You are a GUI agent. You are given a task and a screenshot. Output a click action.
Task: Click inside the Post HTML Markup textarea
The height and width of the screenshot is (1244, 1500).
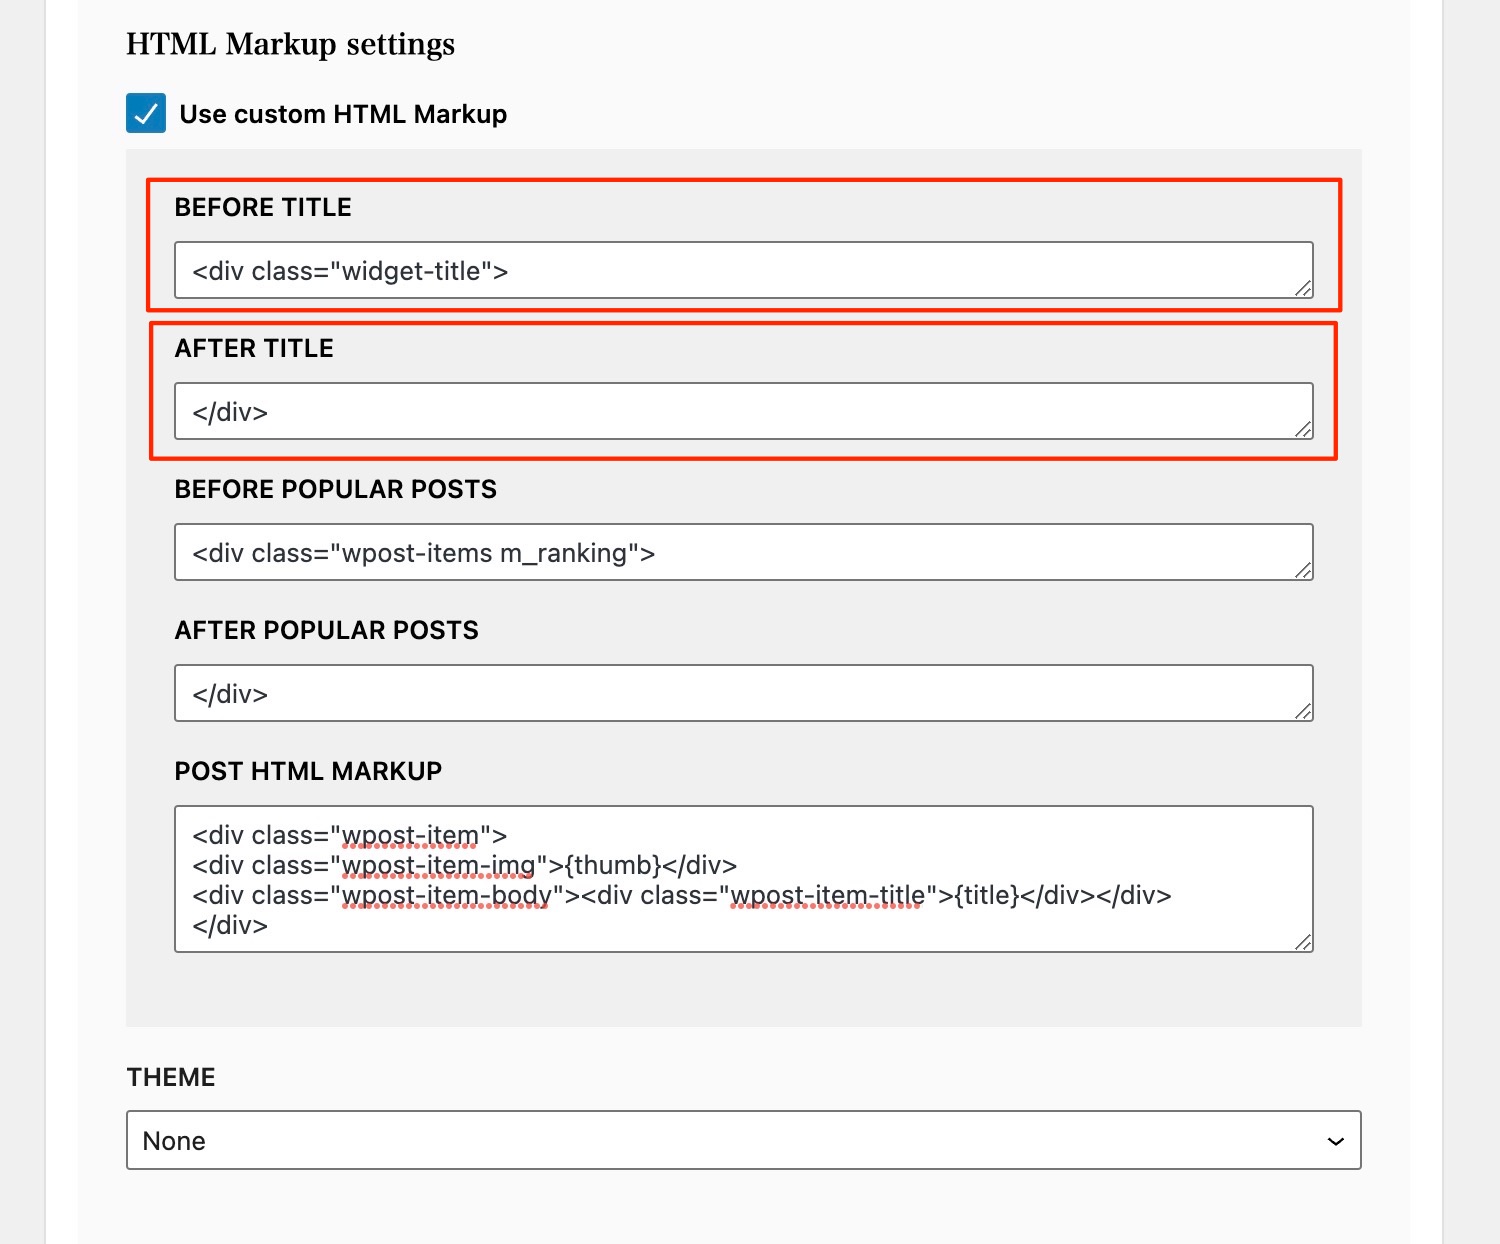click(x=742, y=878)
